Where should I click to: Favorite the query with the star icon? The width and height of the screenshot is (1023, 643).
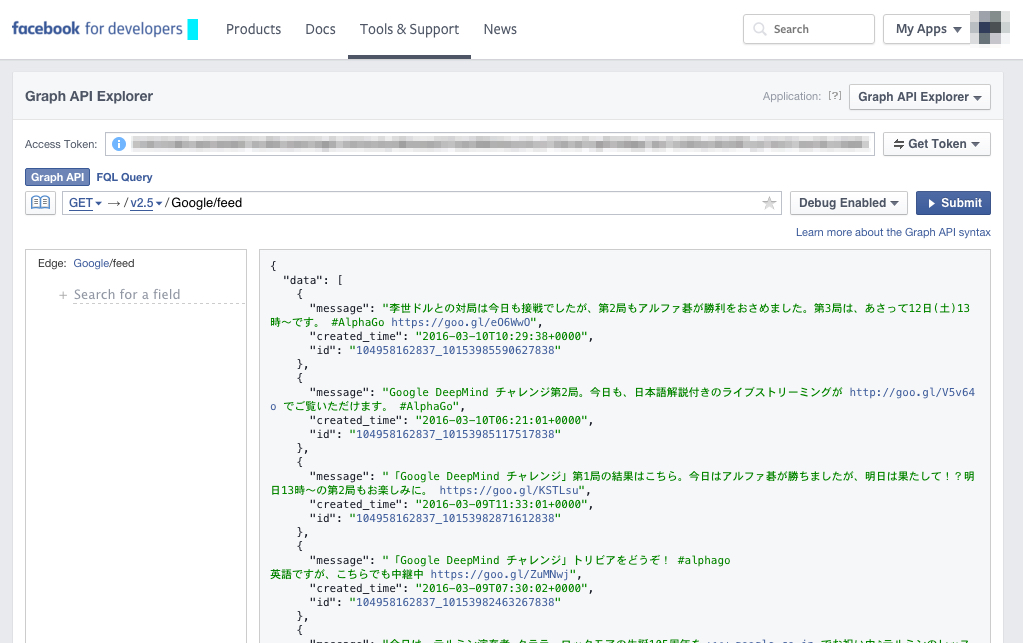[769, 203]
